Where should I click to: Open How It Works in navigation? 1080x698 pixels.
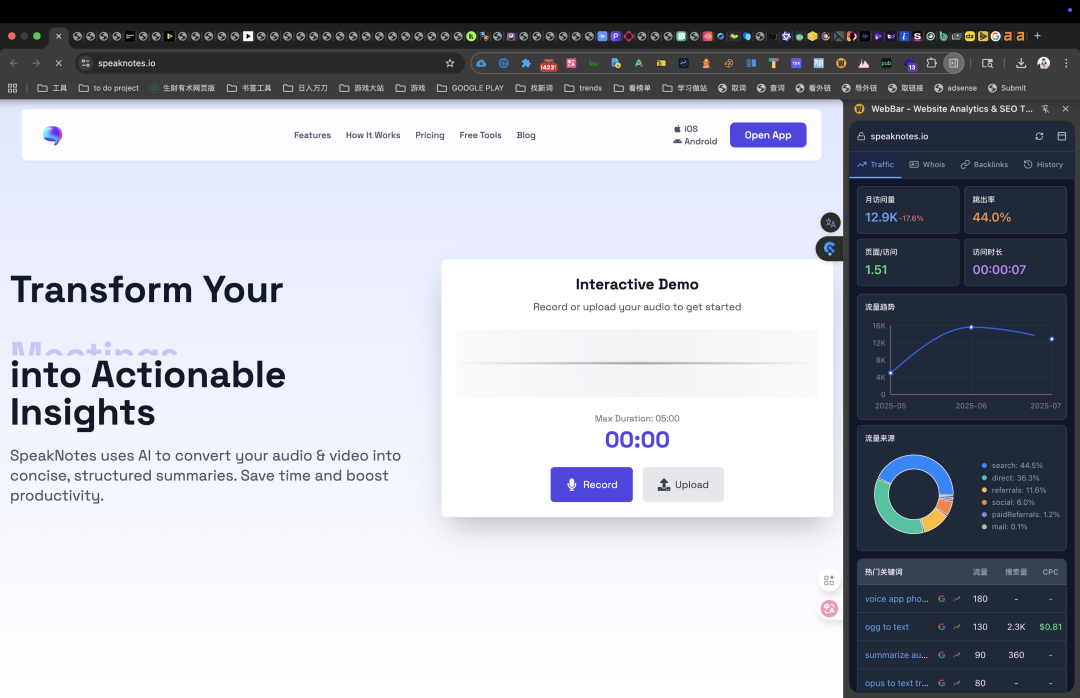(373, 135)
